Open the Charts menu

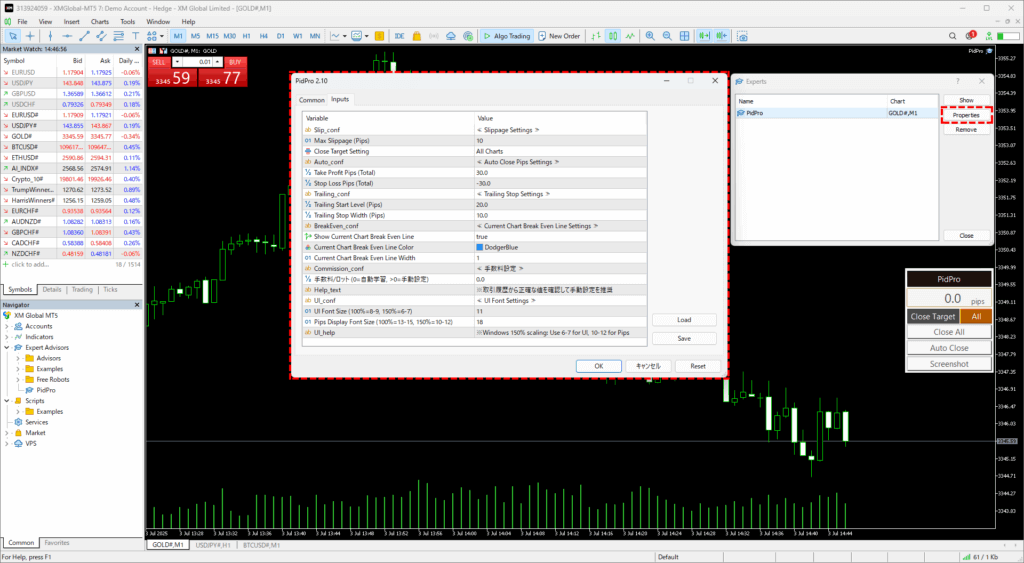pyautogui.click(x=99, y=22)
